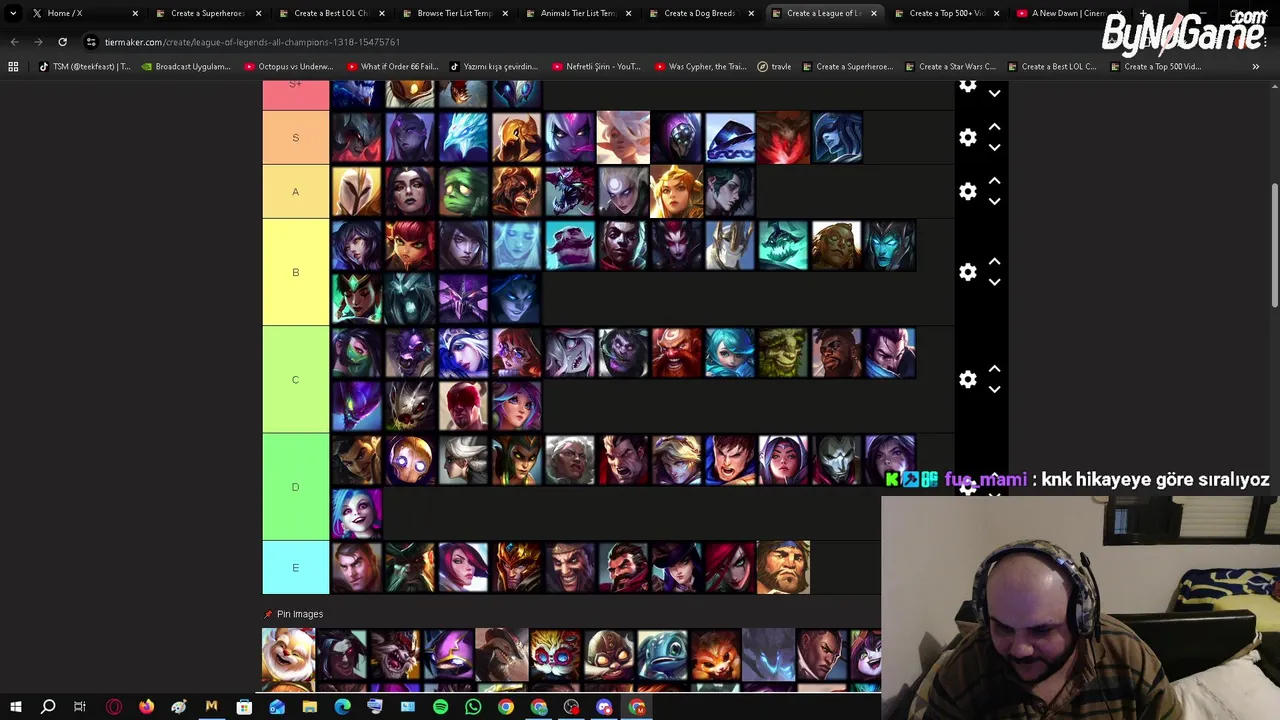Launch Firefox from the taskbar
Screen dimensions: 1280x720
coord(146,708)
